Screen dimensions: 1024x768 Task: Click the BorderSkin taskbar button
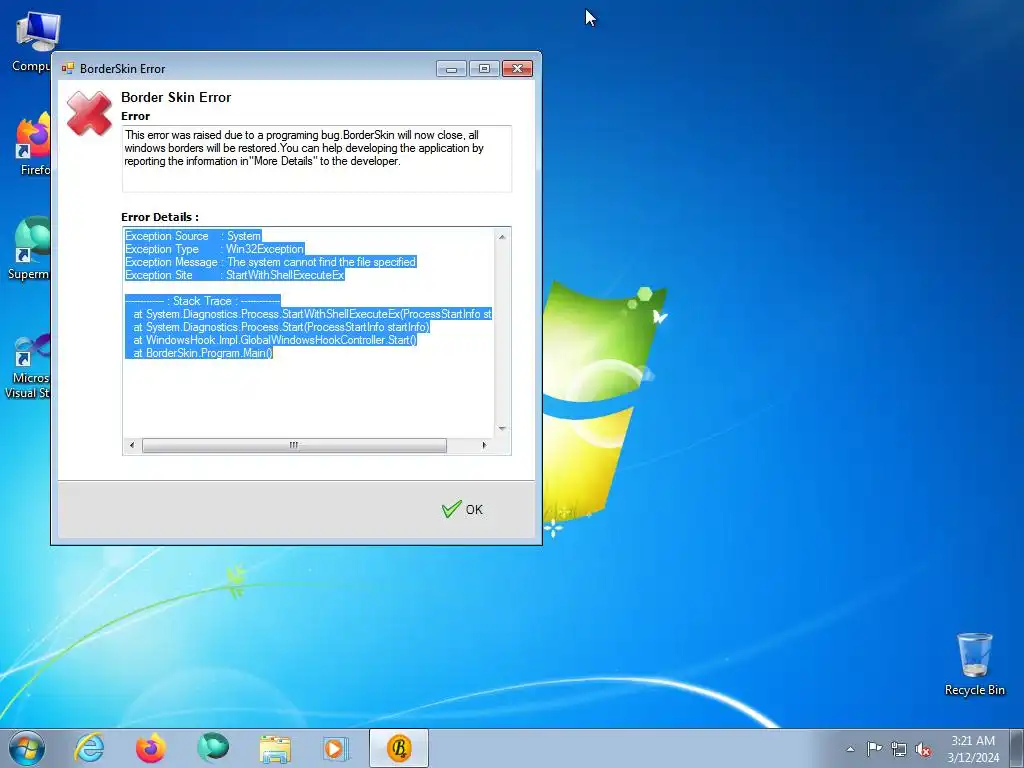(399, 748)
